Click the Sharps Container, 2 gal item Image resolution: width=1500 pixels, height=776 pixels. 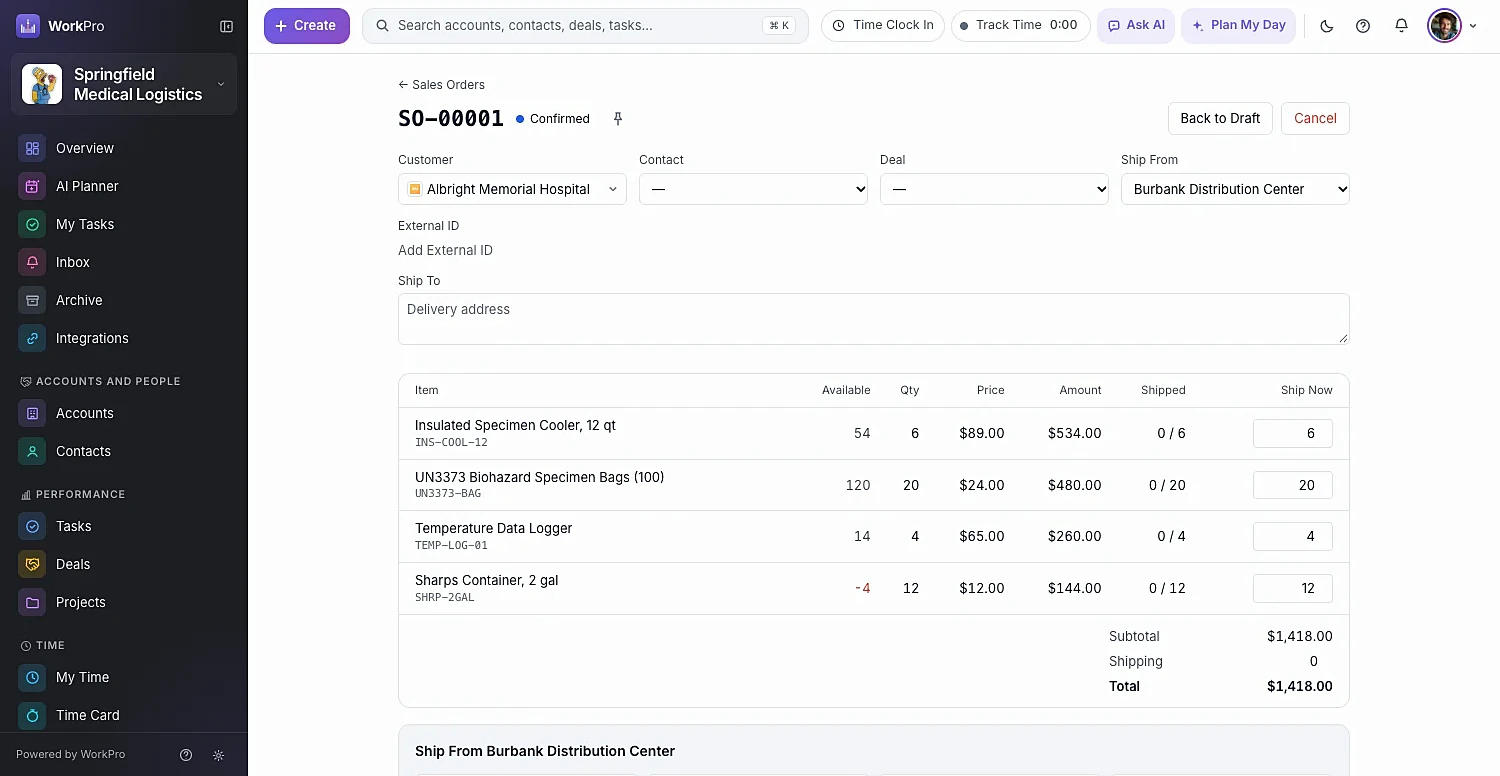click(487, 580)
